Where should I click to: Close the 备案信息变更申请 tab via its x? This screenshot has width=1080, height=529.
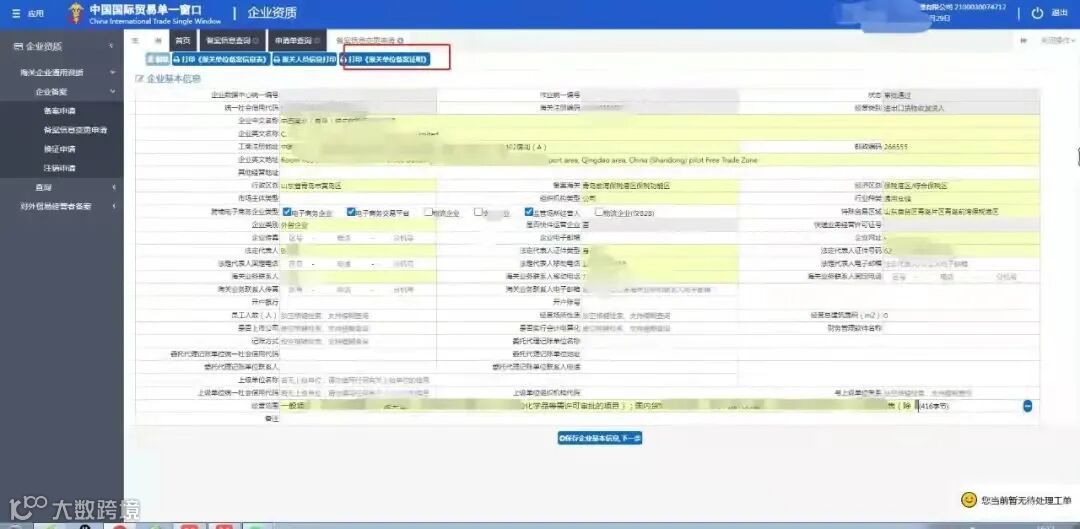pyautogui.click(x=400, y=41)
